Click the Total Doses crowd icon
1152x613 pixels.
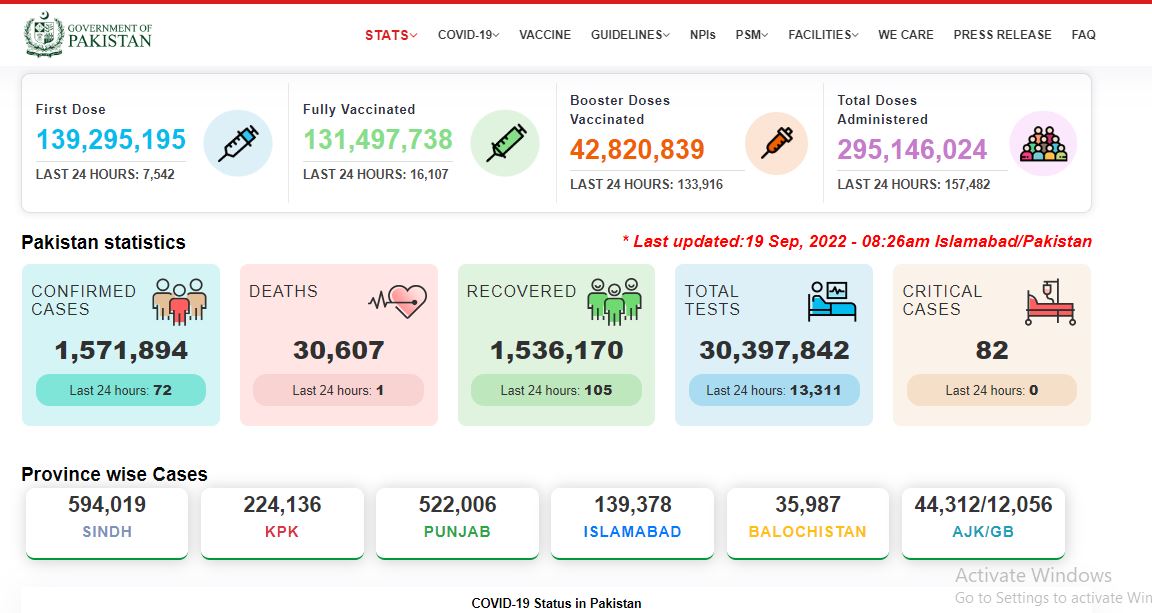coord(1043,143)
